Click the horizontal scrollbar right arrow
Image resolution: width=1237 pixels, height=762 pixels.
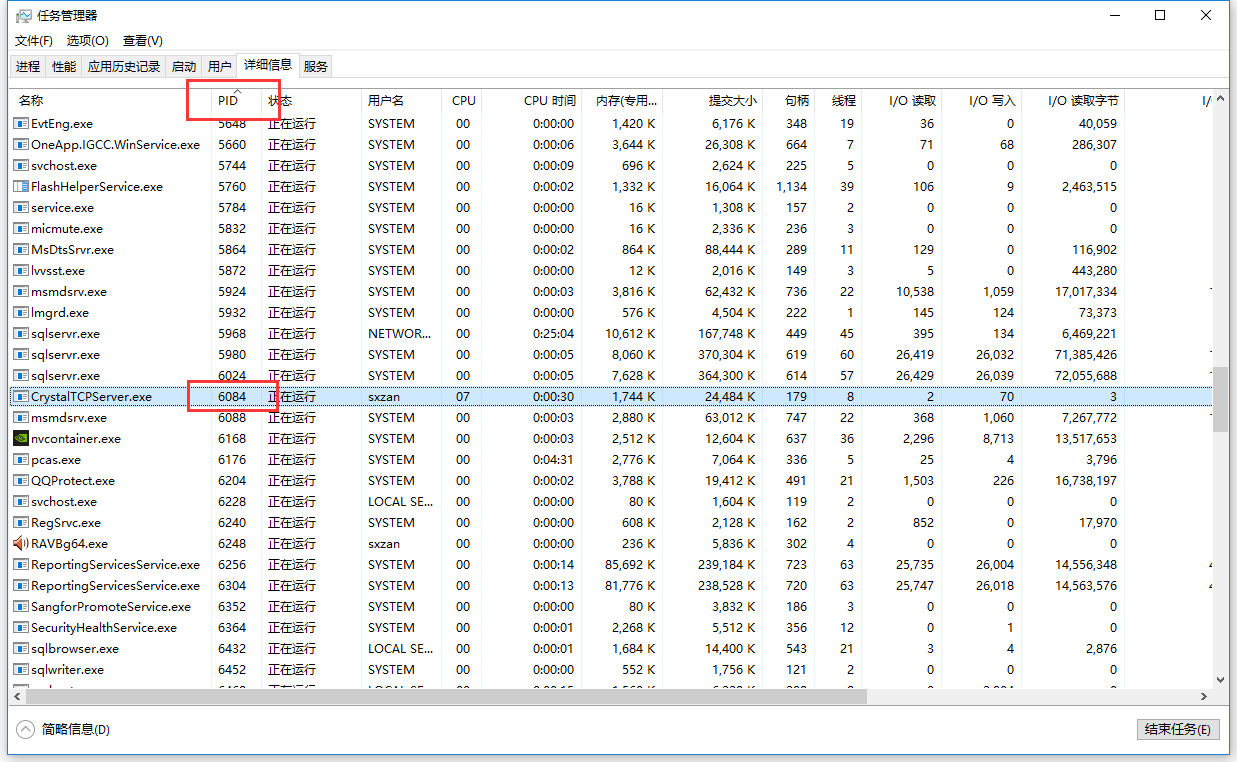(x=1205, y=696)
